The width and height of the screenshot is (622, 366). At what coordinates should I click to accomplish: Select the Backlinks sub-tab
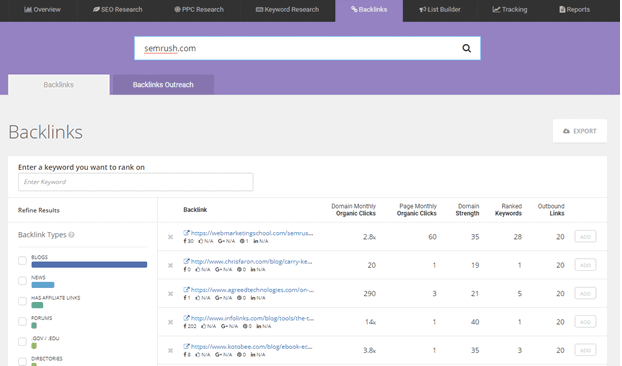pos(59,84)
